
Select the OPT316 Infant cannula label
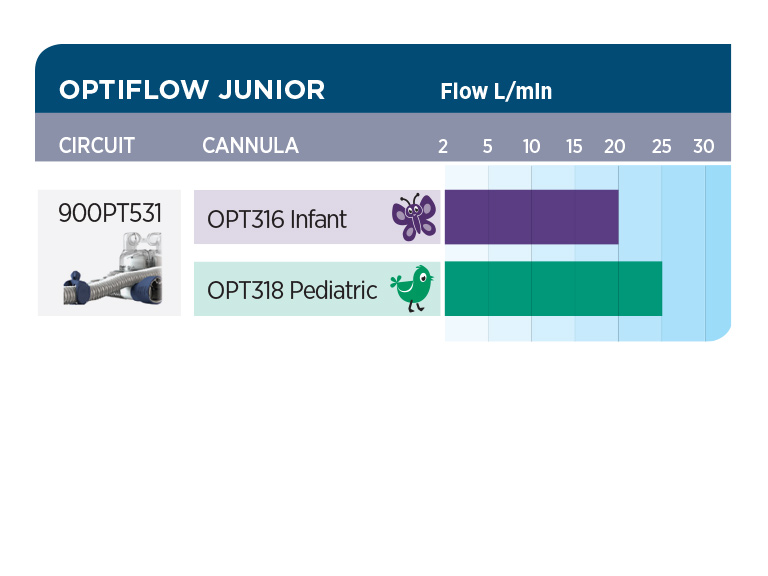[277, 219]
